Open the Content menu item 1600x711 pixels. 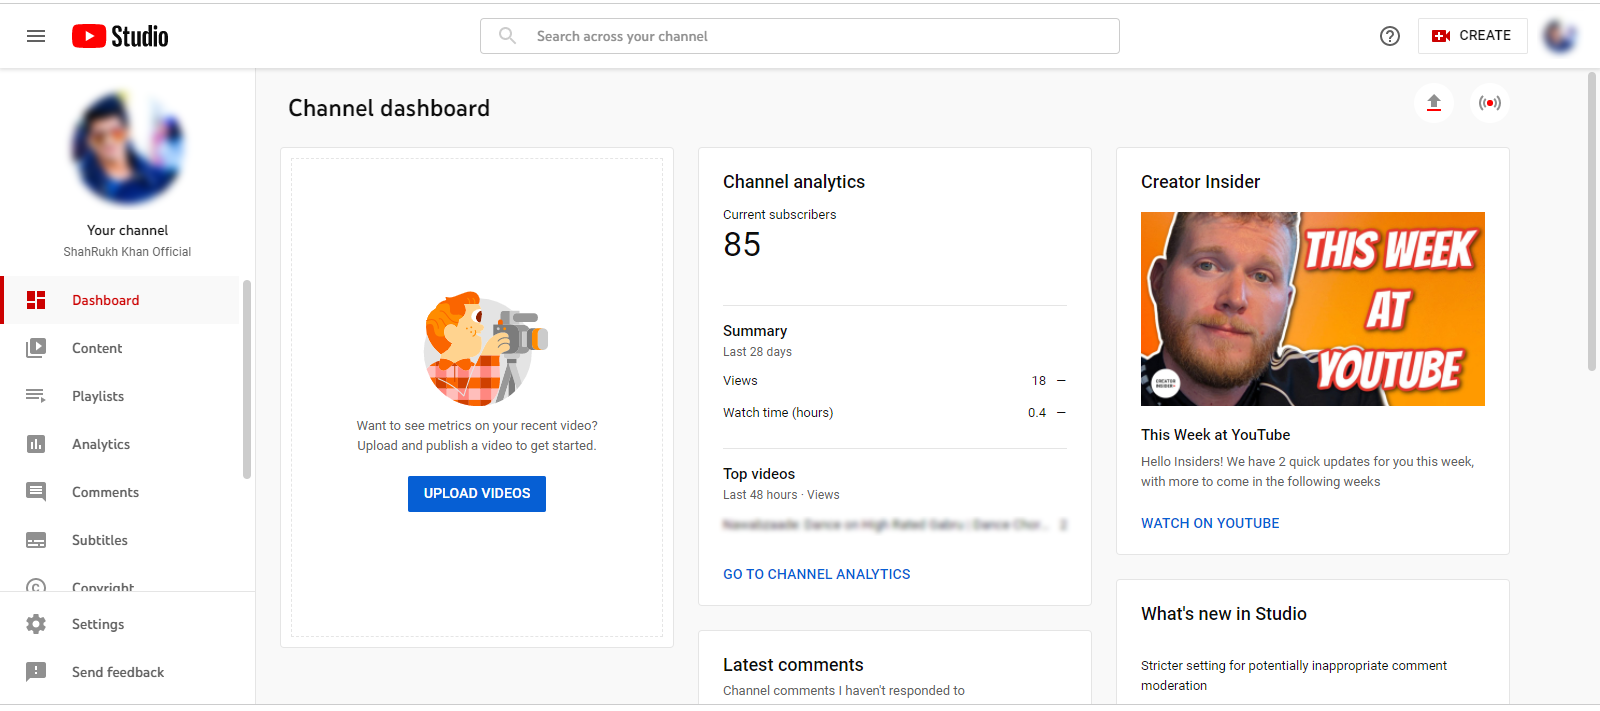point(97,348)
